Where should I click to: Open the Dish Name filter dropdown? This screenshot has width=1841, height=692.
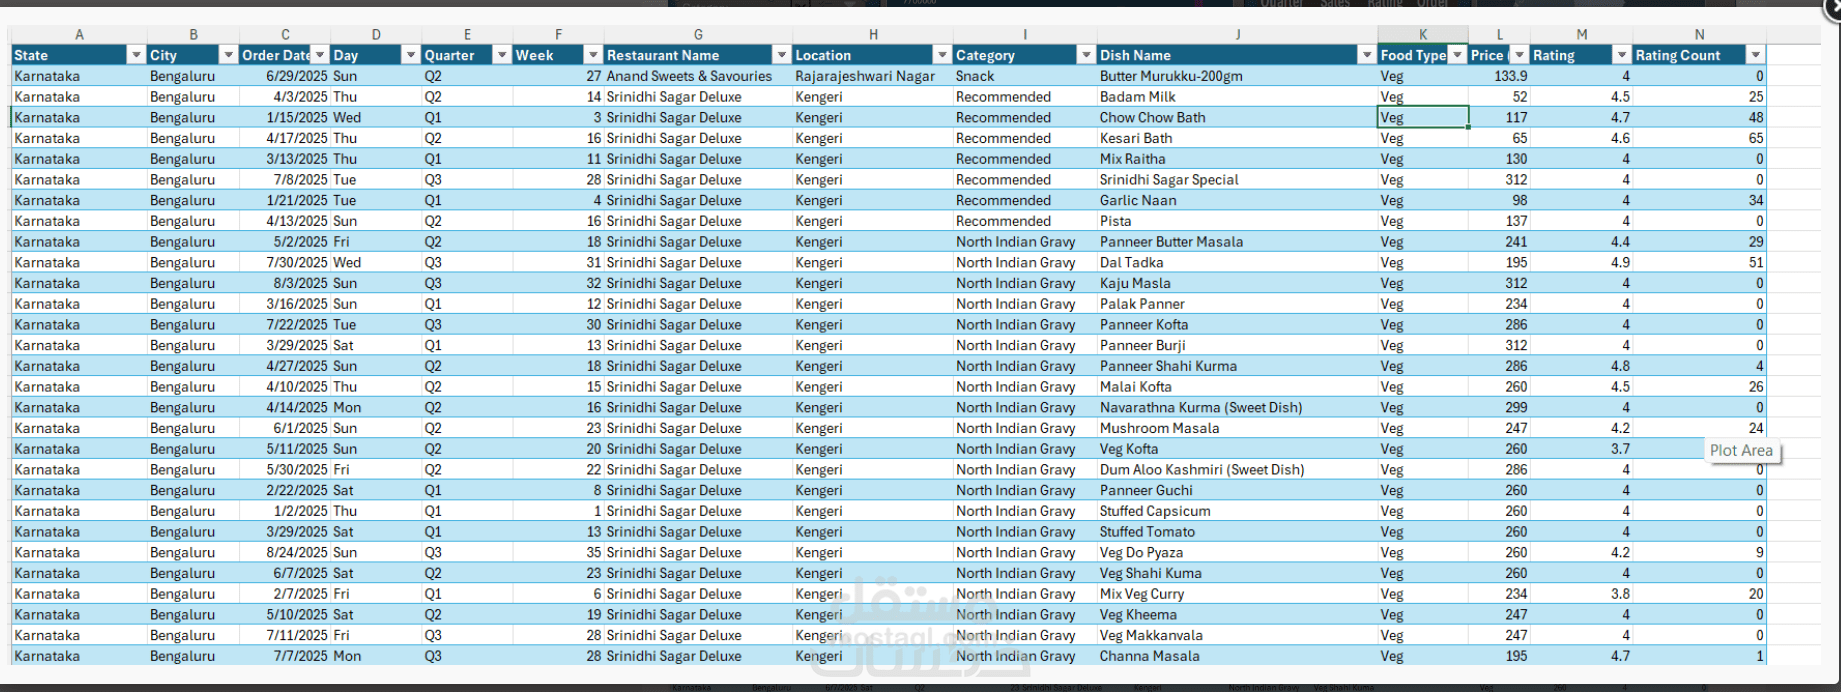click(x=1366, y=55)
